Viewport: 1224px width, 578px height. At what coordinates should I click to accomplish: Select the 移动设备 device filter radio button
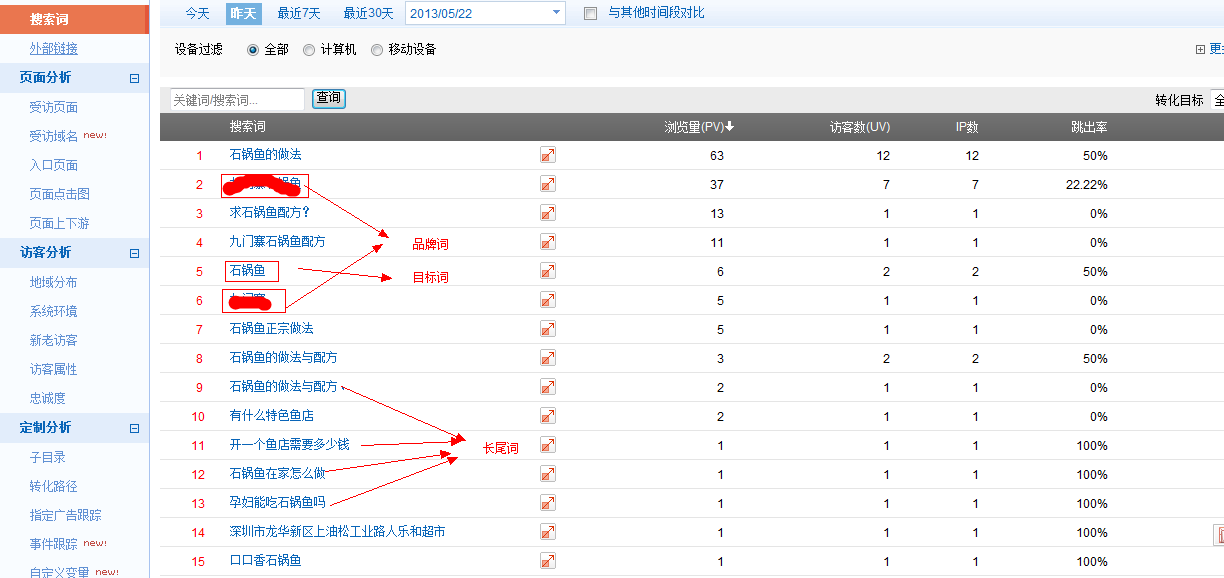[377, 48]
